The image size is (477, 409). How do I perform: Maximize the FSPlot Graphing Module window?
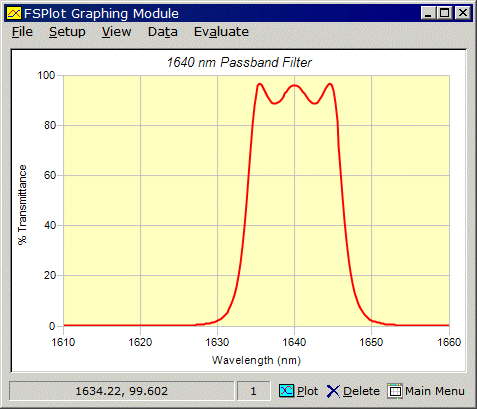(445, 13)
